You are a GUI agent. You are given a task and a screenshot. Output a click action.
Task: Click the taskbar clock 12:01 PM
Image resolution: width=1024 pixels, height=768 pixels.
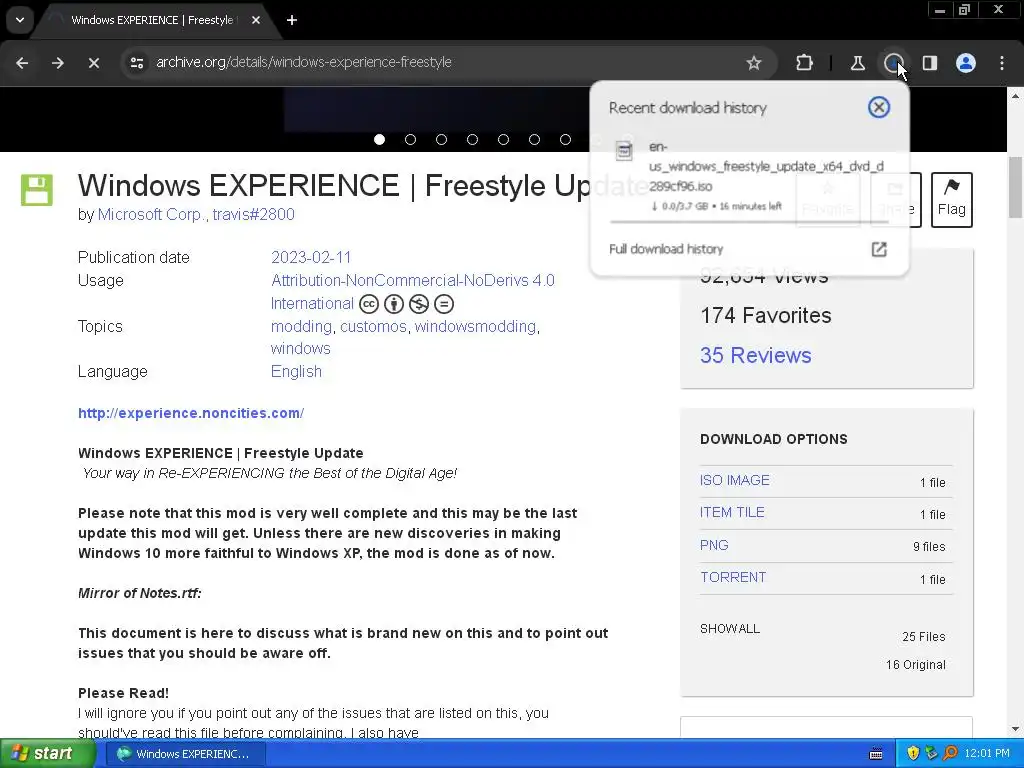987,754
